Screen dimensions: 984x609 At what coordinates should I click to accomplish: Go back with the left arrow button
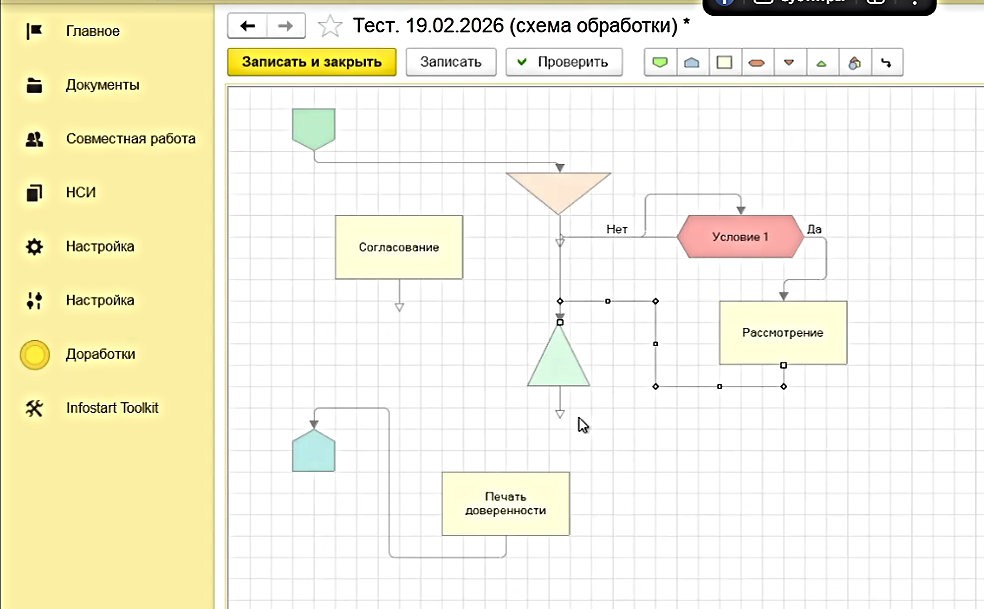248,25
